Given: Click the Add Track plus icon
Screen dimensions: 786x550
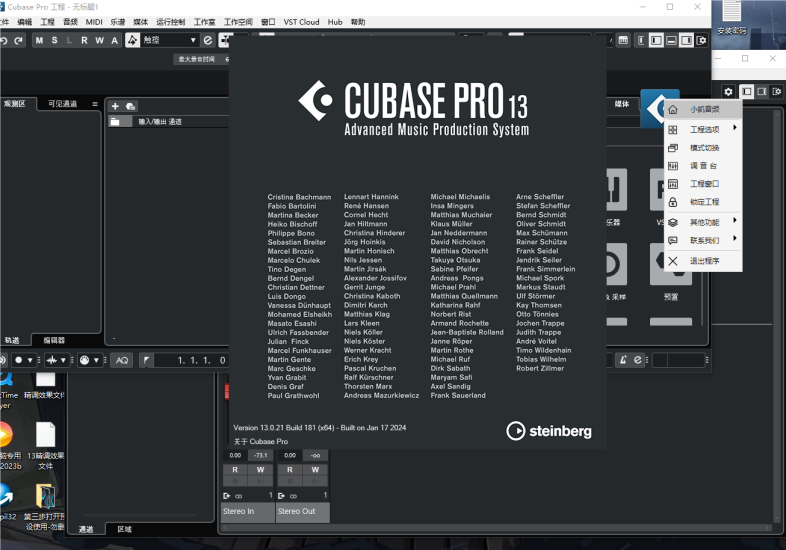Looking at the screenshot, I should (115, 106).
